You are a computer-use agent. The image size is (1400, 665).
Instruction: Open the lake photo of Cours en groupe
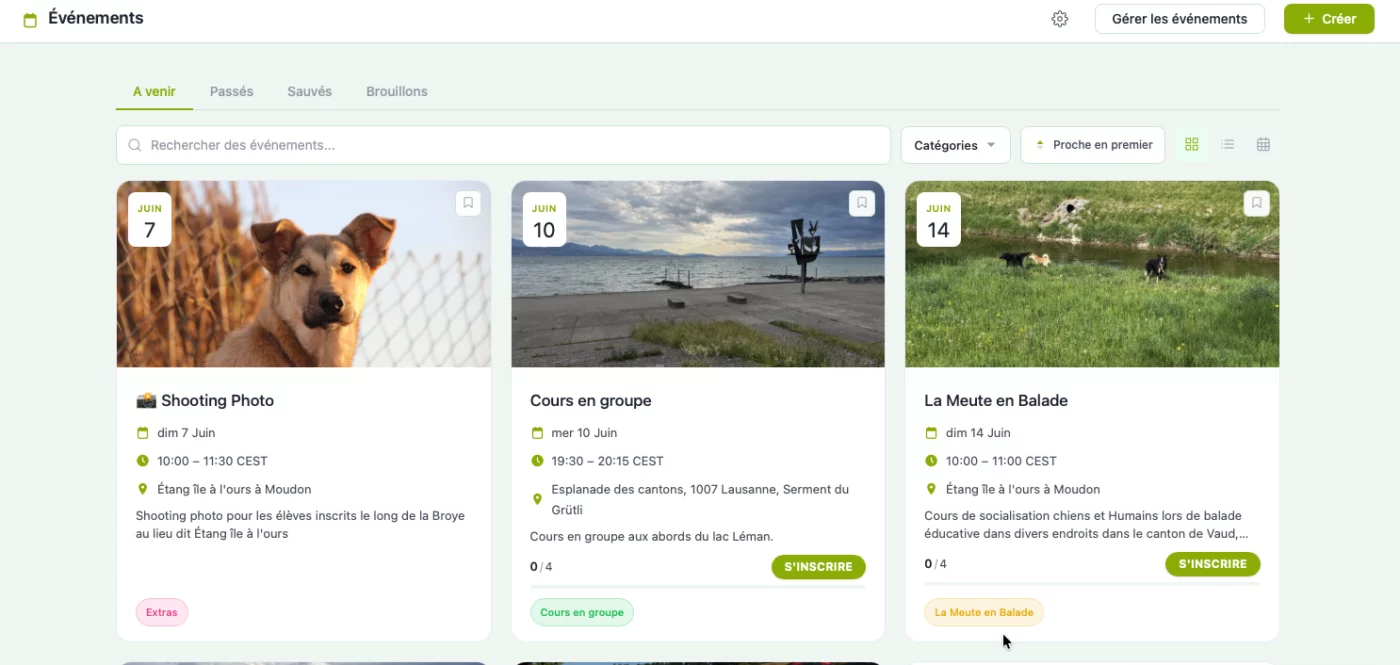698,274
